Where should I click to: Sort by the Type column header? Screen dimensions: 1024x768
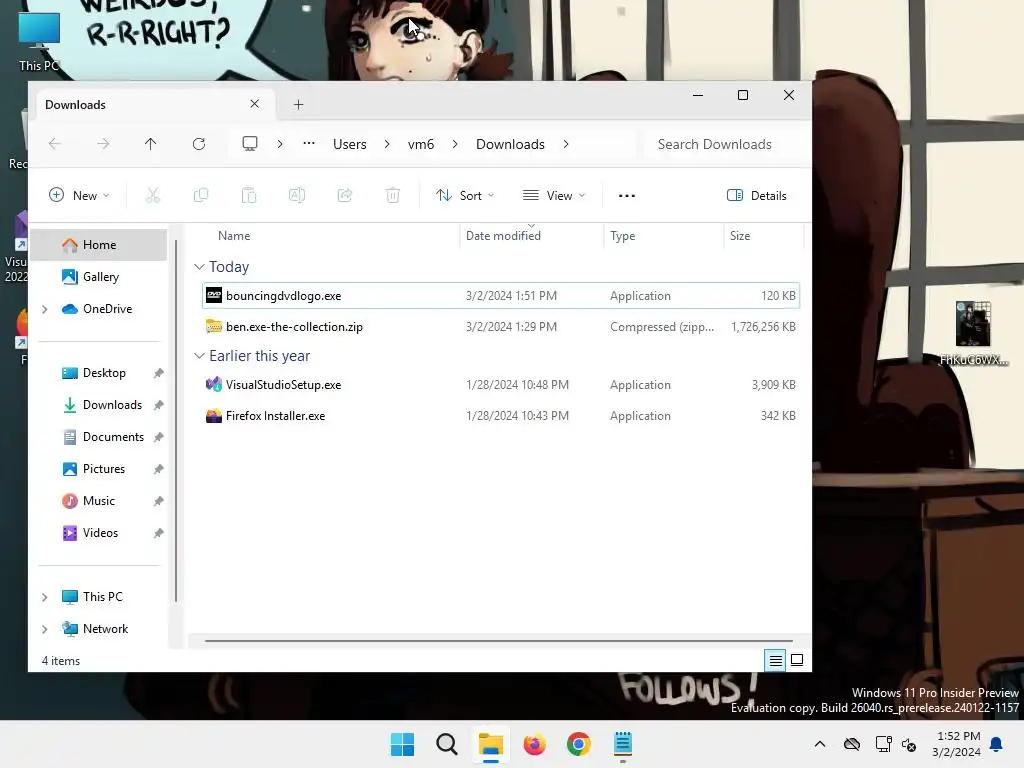[x=664, y=236]
